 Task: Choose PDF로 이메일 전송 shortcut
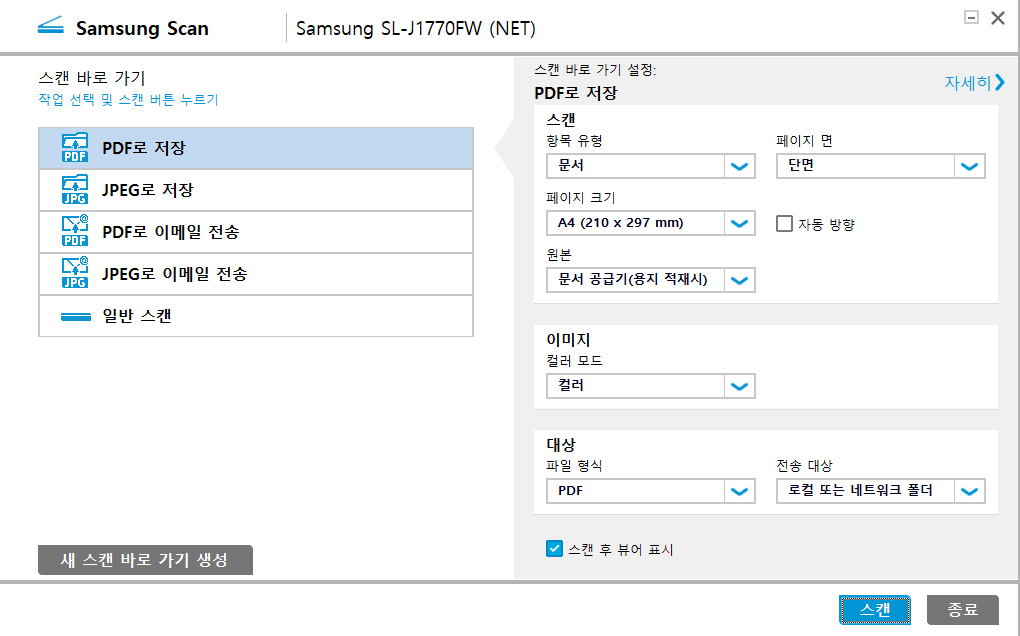tap(256, 232)
